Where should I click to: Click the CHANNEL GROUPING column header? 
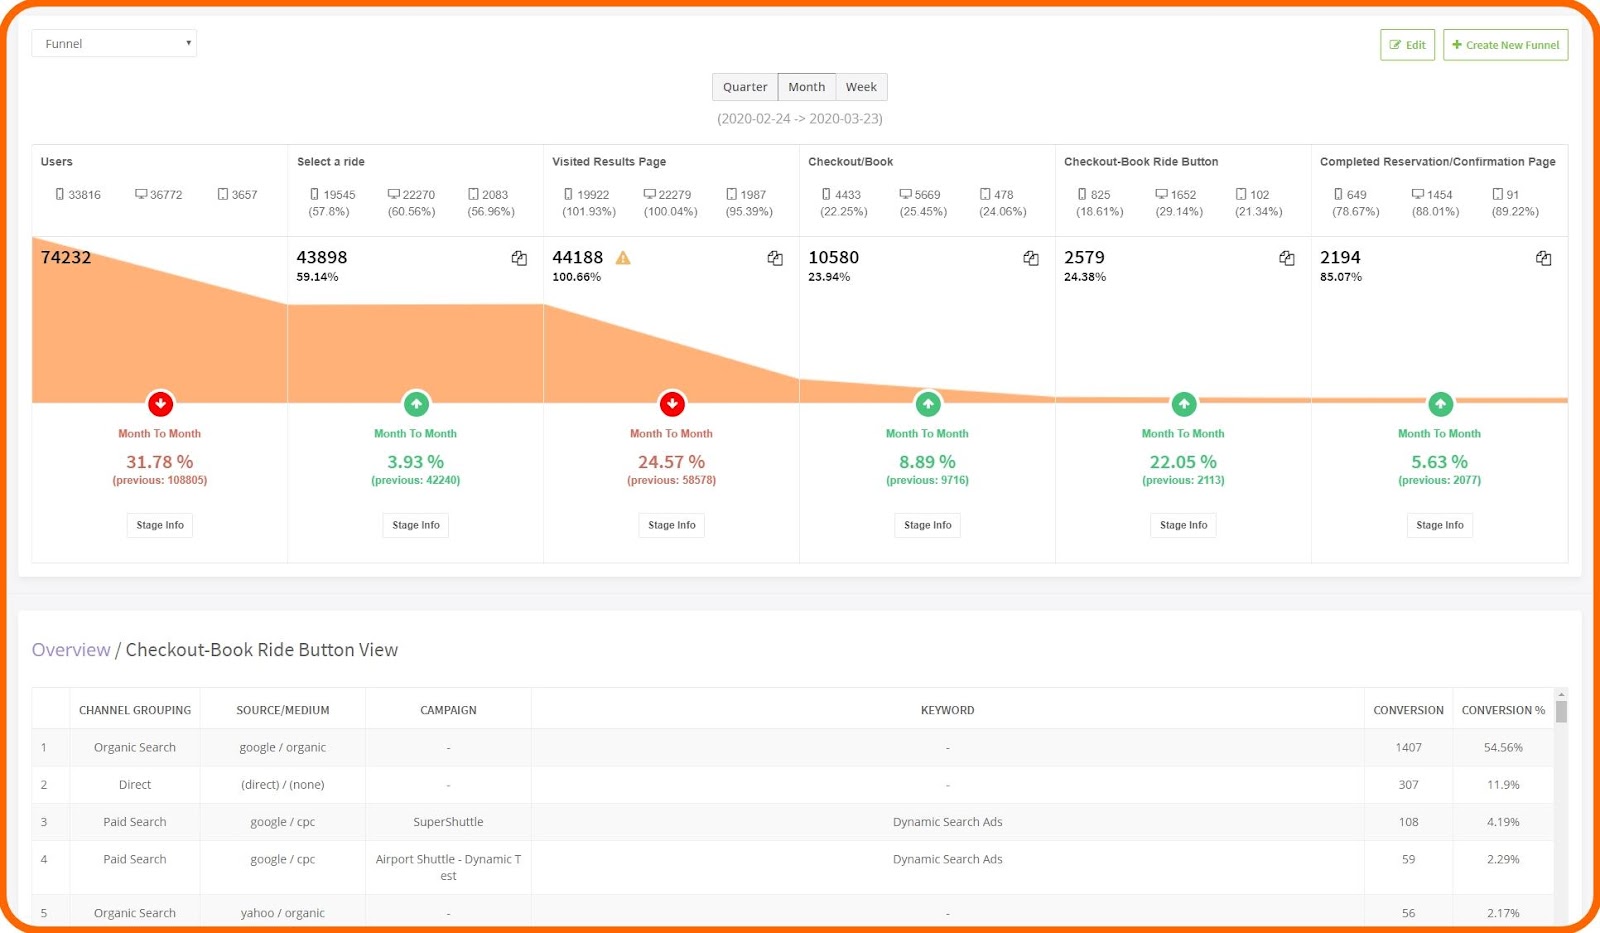[135, 710]
